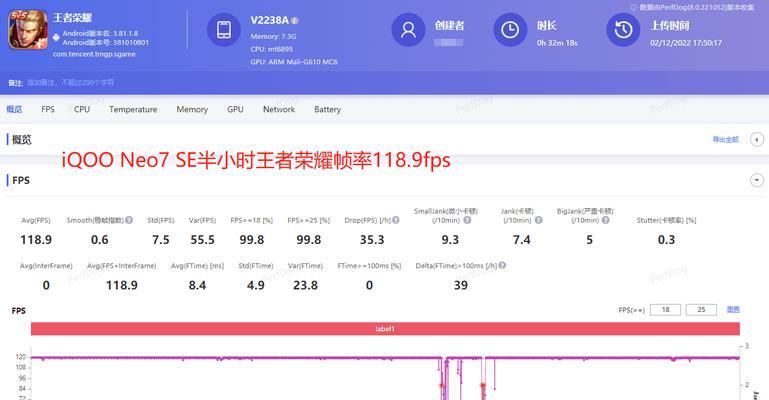Click help icon under SmallJank
Screen dimensions: 769x400
467,220
